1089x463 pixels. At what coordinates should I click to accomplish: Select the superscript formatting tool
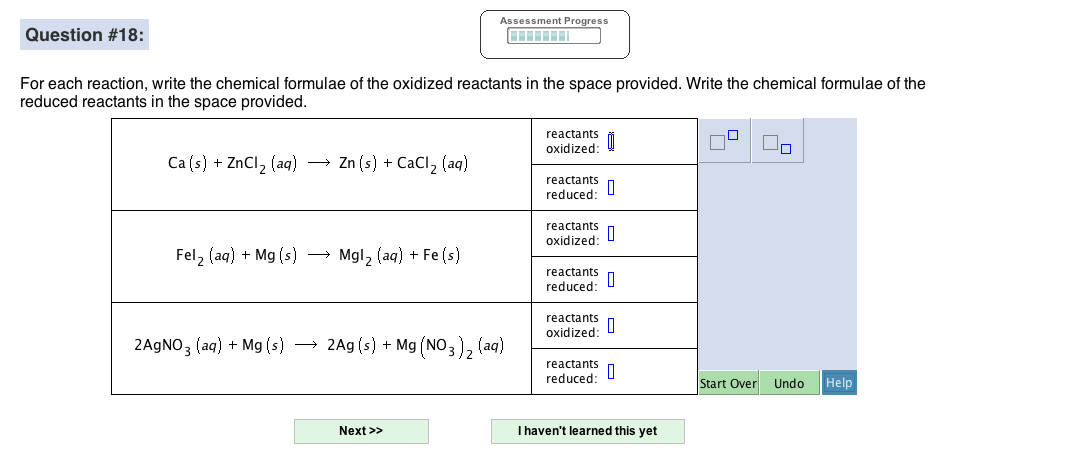726,142
